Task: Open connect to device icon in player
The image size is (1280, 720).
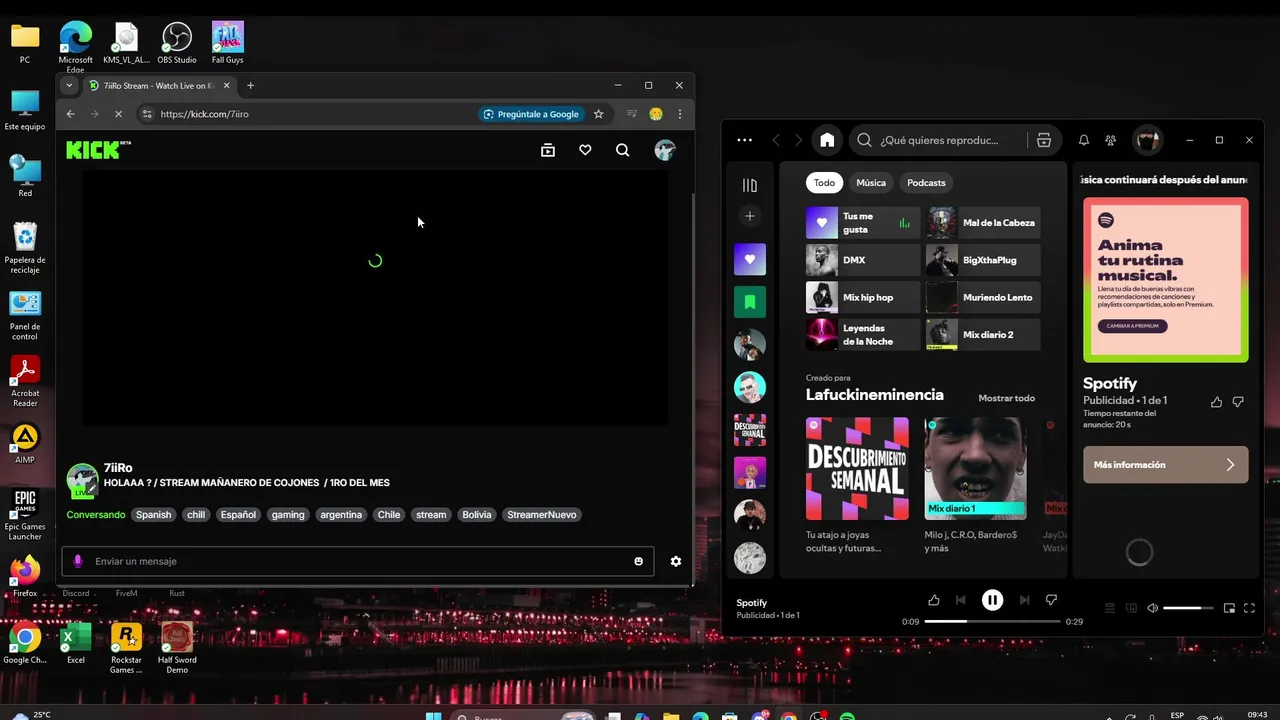Action: [x=1132, y=608]
